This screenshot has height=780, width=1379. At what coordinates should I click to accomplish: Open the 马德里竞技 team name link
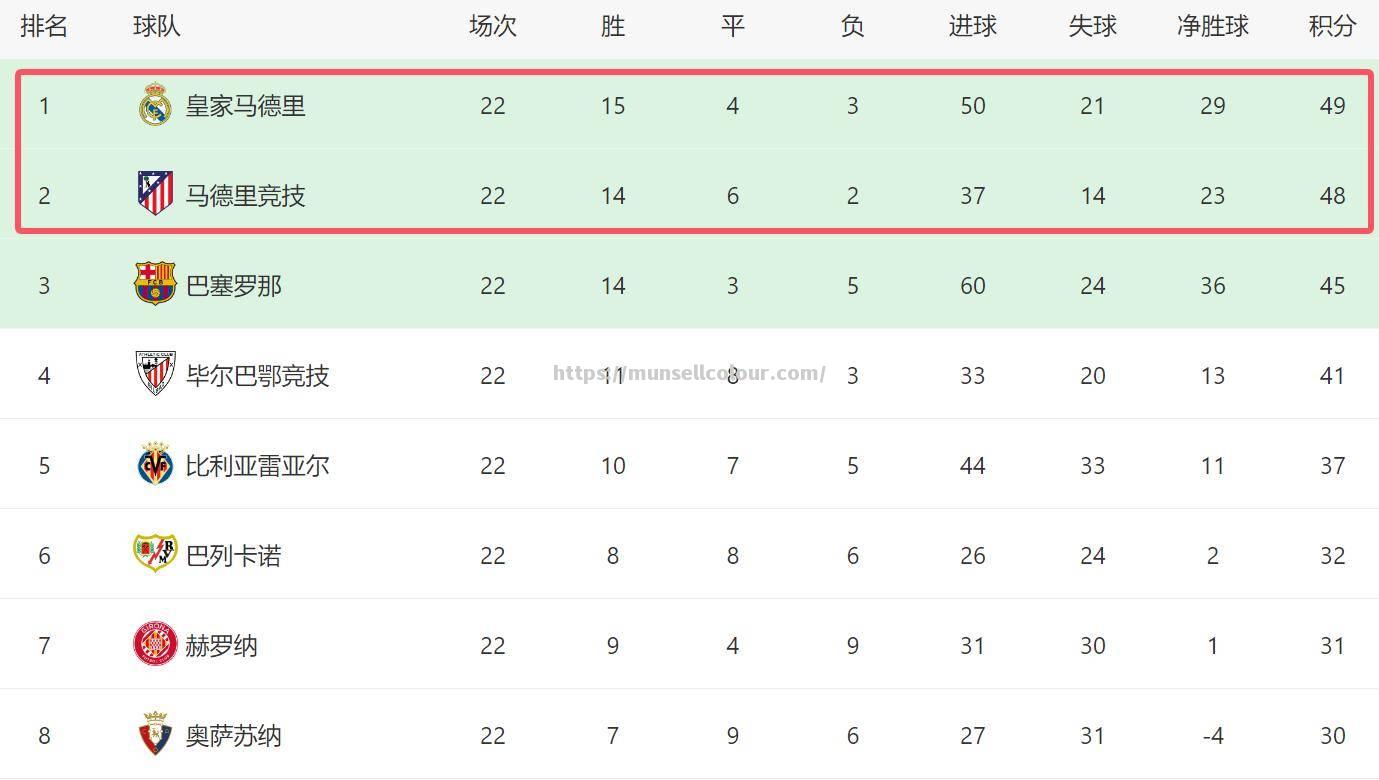(245, 196)
